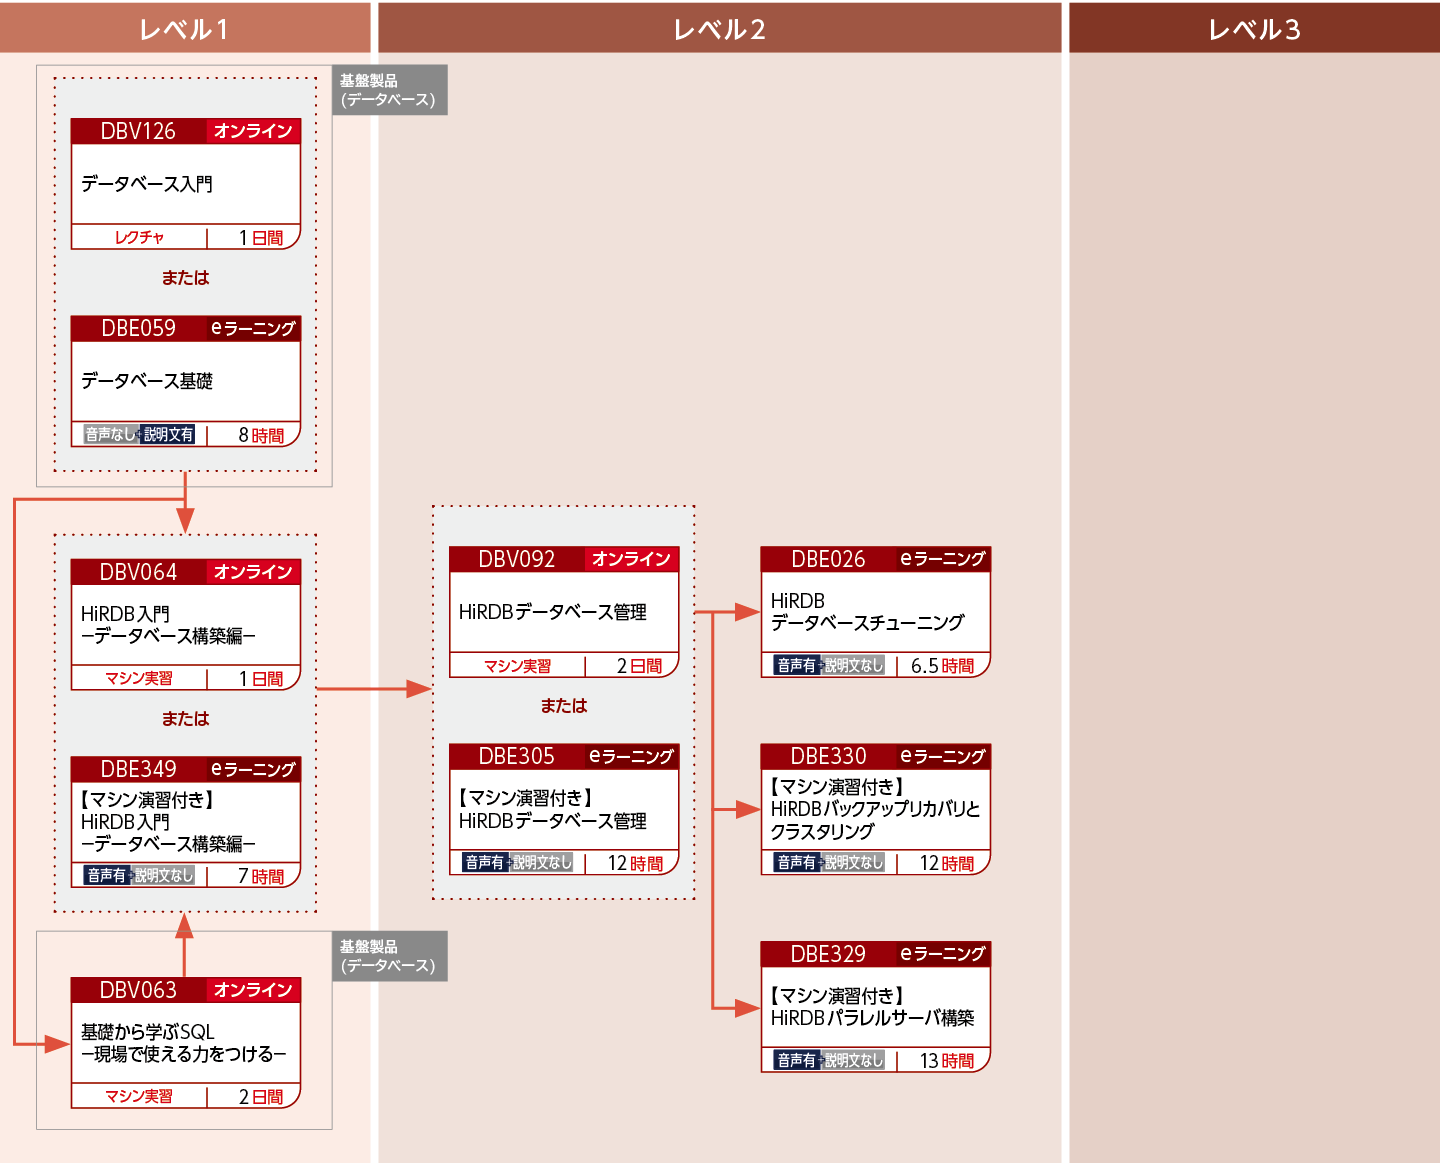Click the lower 基盤製品(データベース) label near DBV063
Viewport: 1440px width, 1163px height.
389,956
